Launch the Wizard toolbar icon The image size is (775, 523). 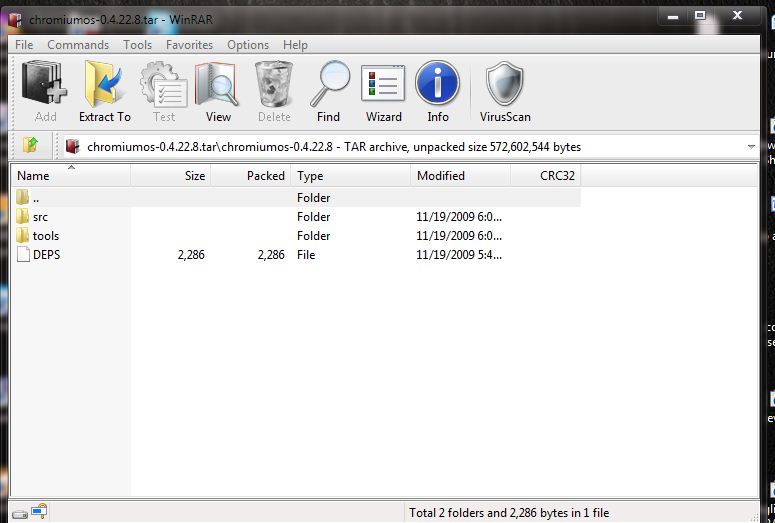click(383, 83)
